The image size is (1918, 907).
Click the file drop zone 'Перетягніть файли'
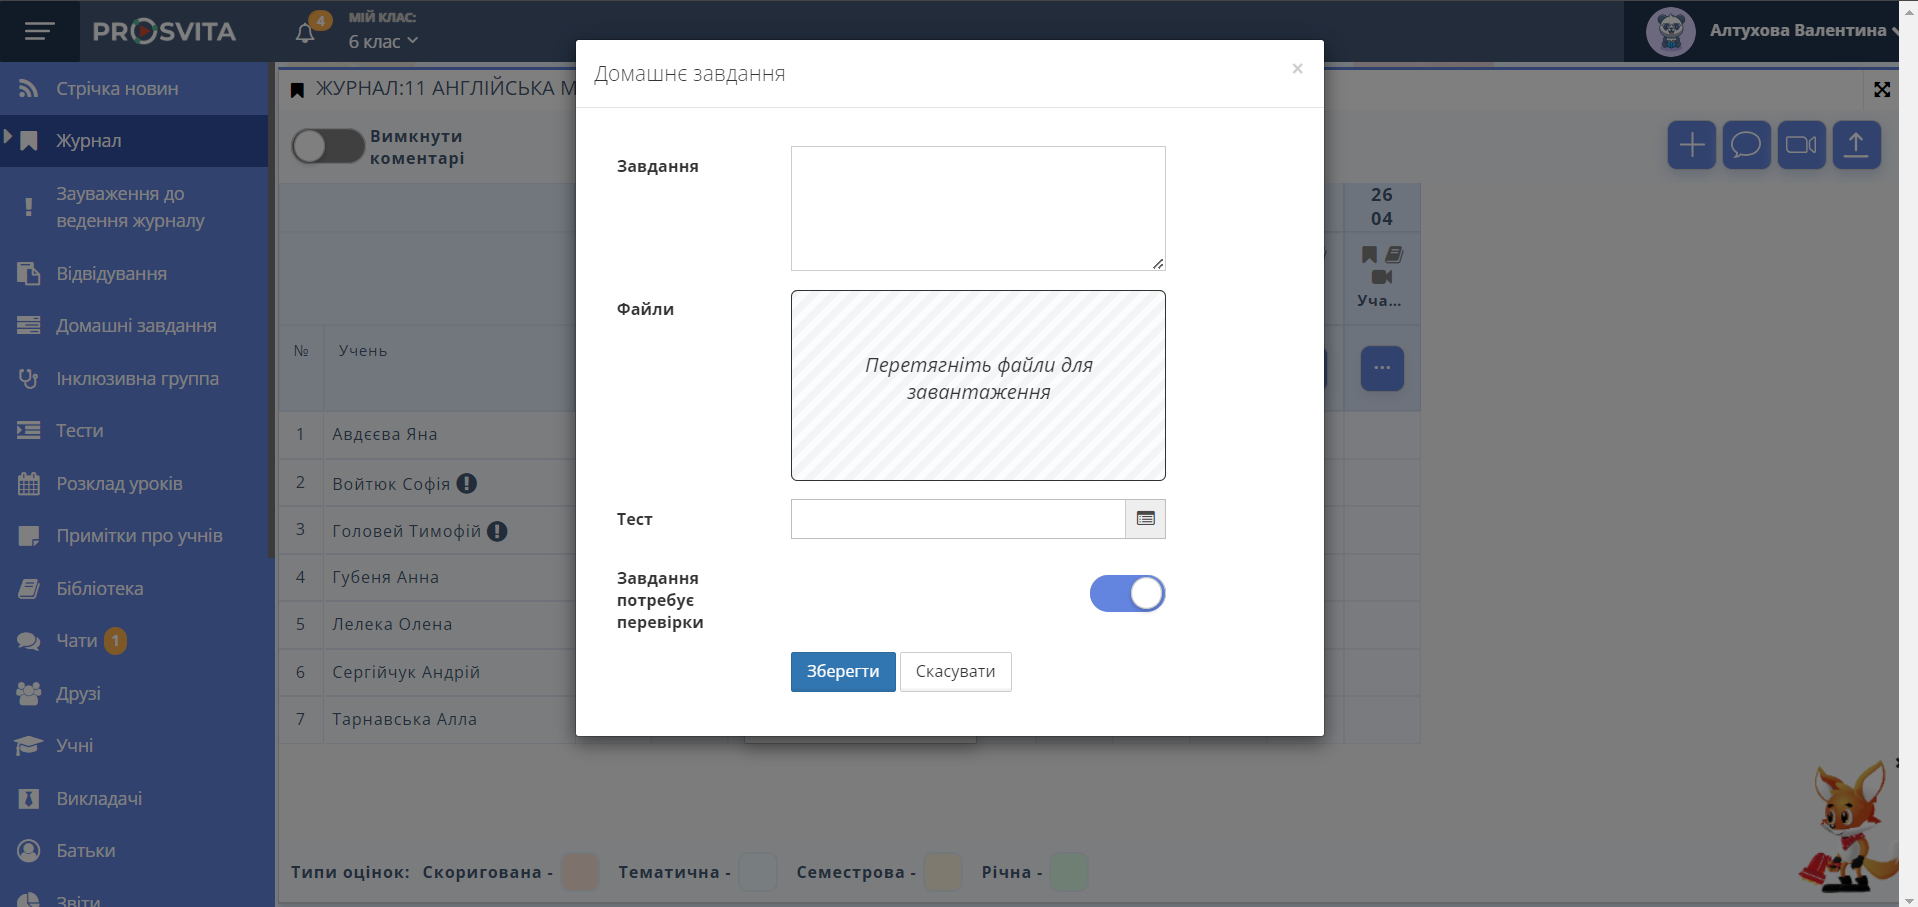click(x=977, y=385)
